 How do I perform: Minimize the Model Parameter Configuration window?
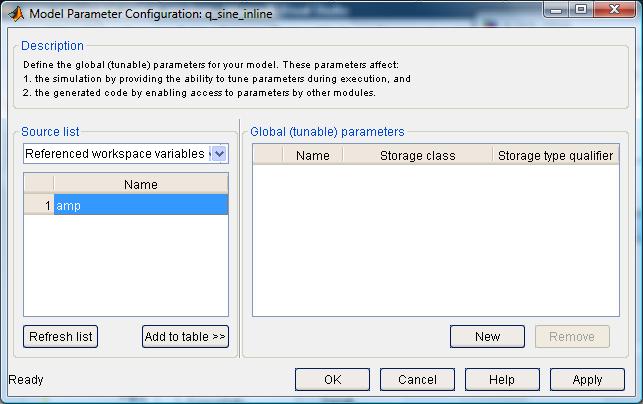(556, 9)
